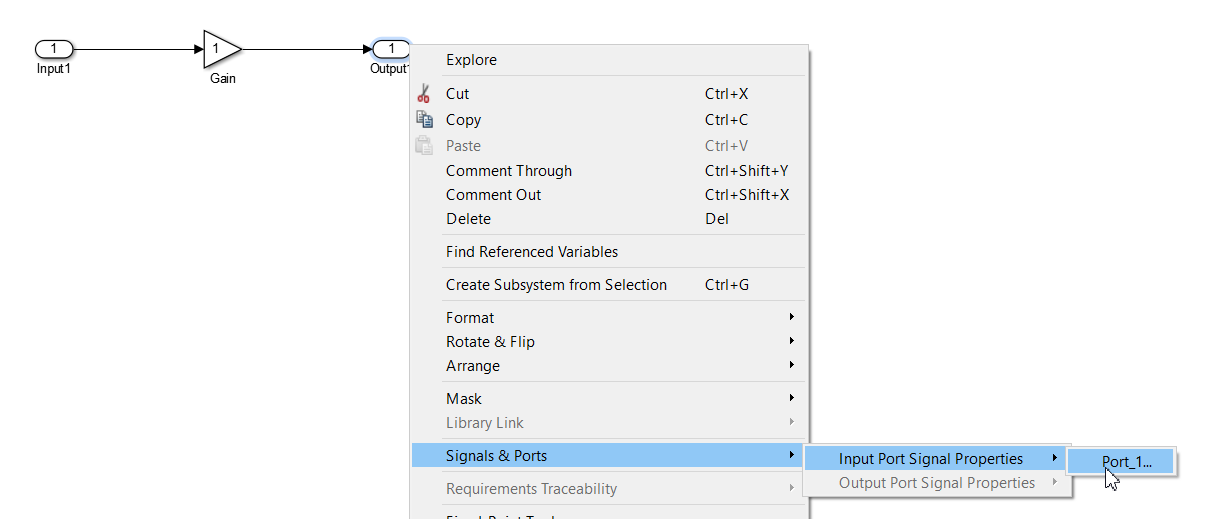Select the Output1 port block
The width and height of the screenshot is (1229, 519).
(391, 49)
